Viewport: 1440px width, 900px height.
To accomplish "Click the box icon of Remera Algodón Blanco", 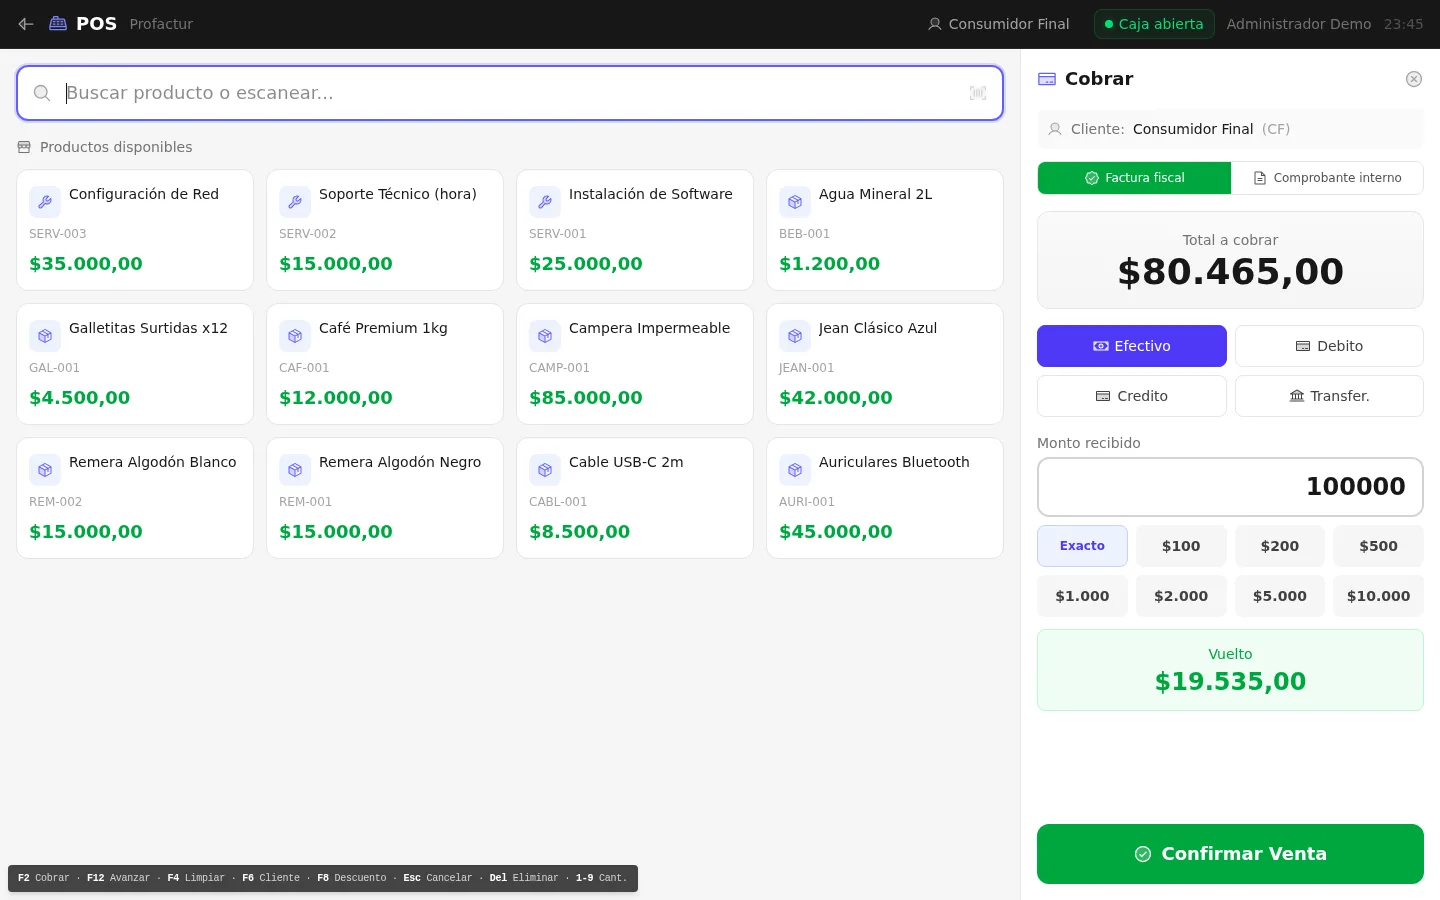I will point(45,470).
